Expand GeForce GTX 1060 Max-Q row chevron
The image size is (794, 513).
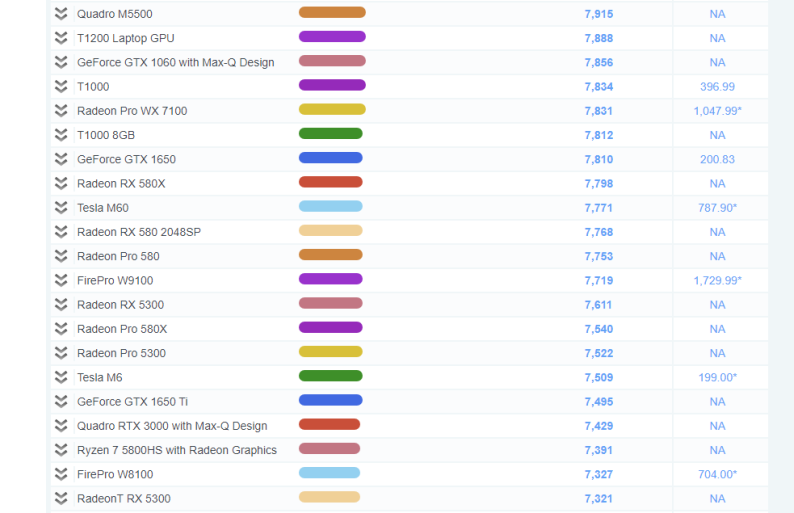61,62
